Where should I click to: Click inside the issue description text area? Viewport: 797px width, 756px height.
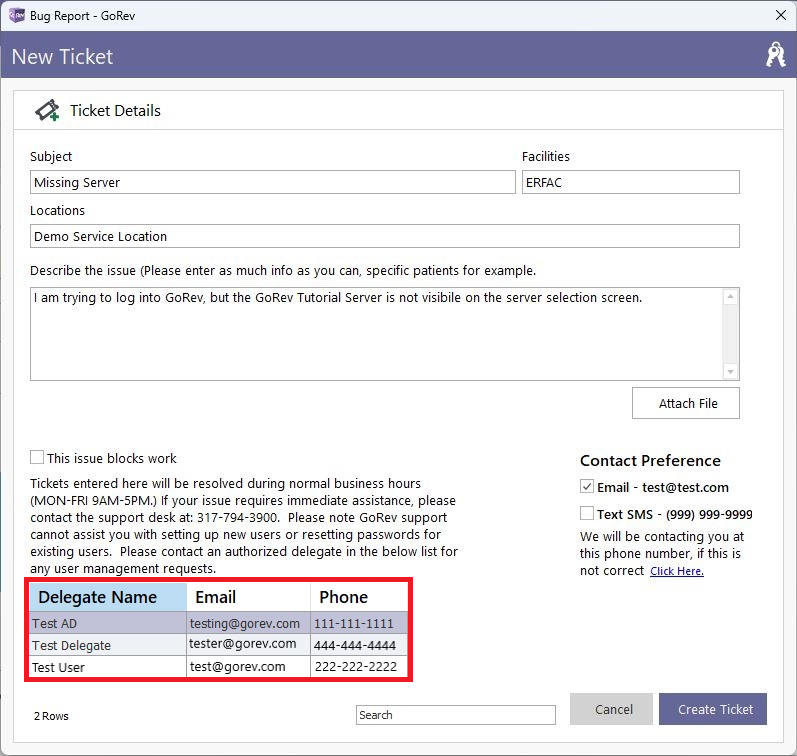[x=376, y=334]
